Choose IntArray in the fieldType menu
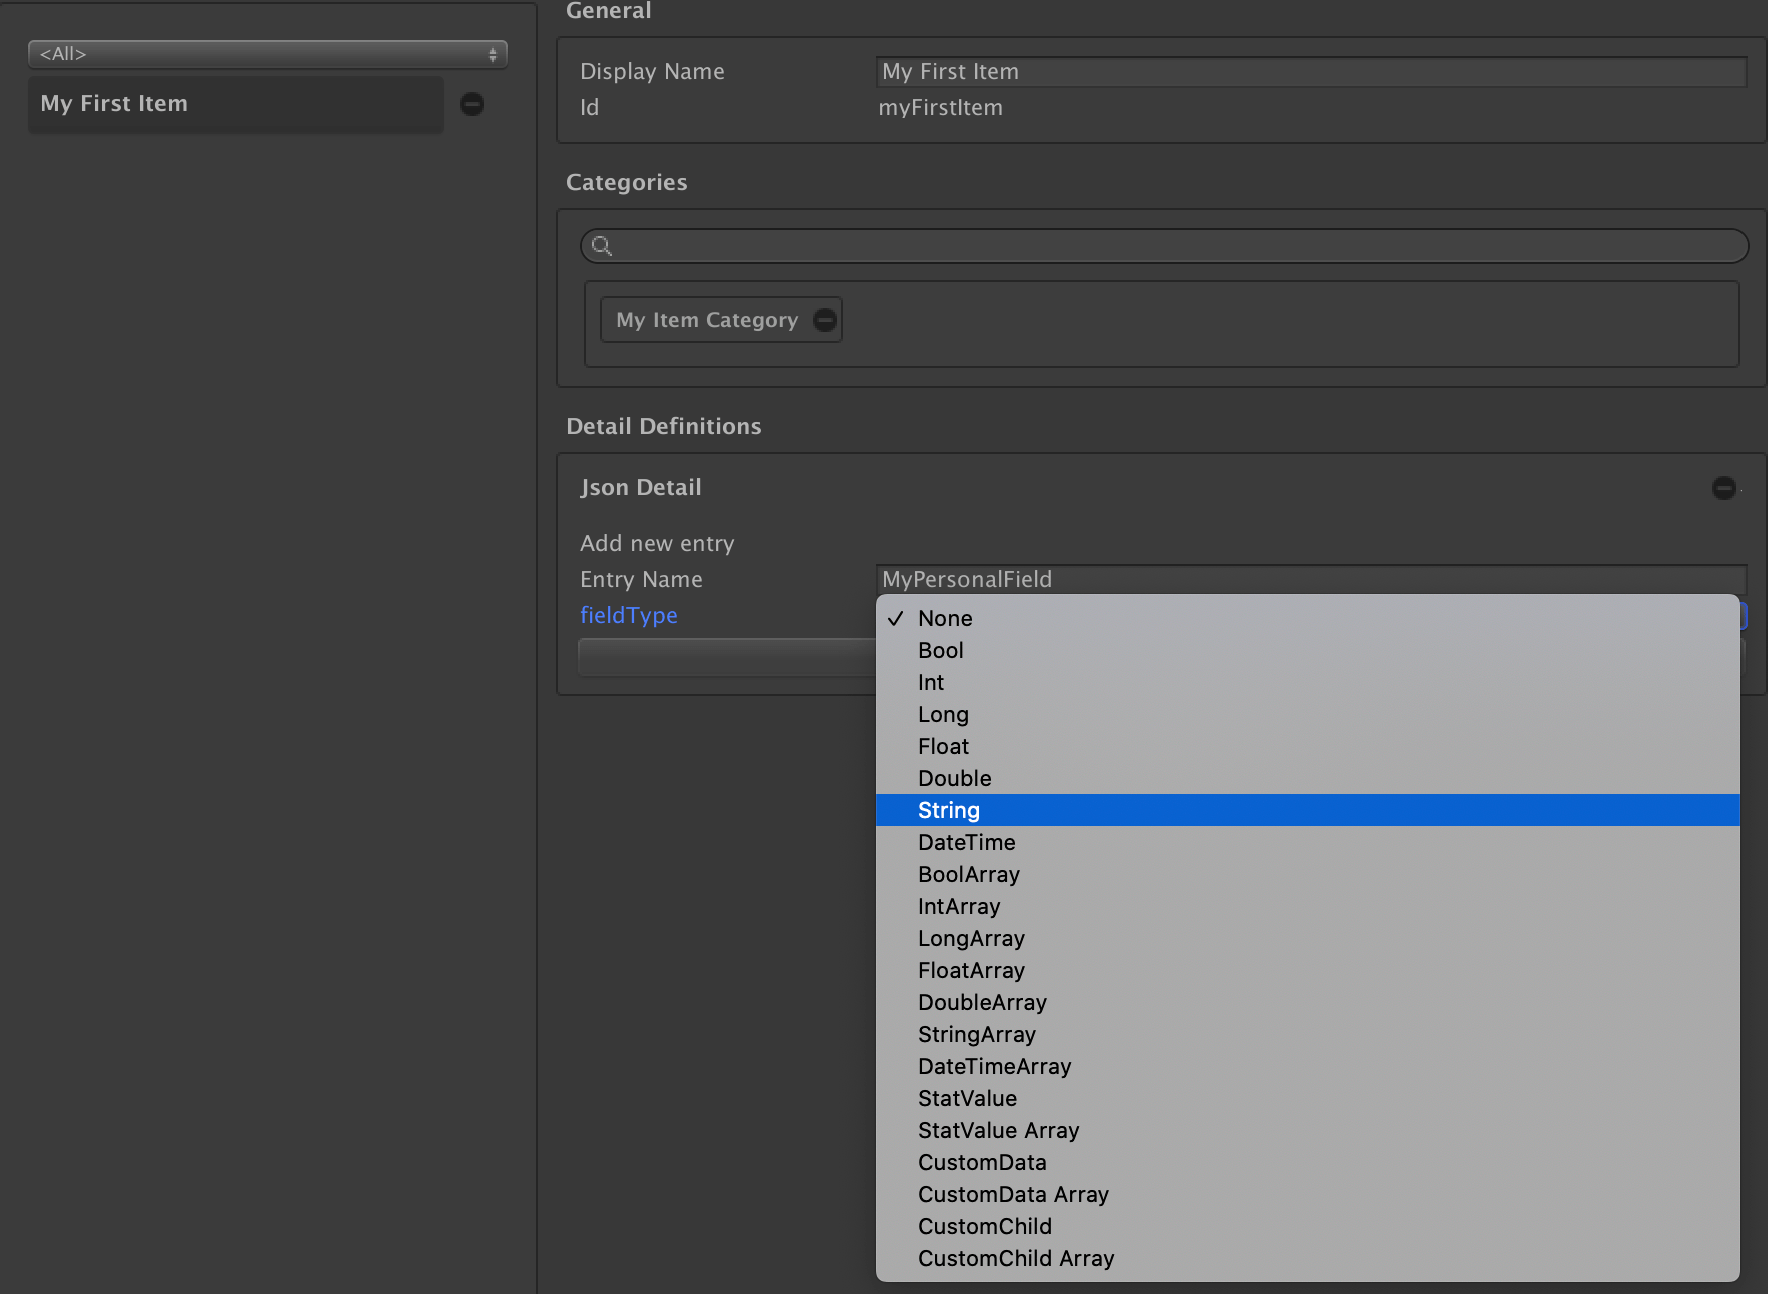The width and height of the screenshot is (1768, 1294). coord(1308,906)
